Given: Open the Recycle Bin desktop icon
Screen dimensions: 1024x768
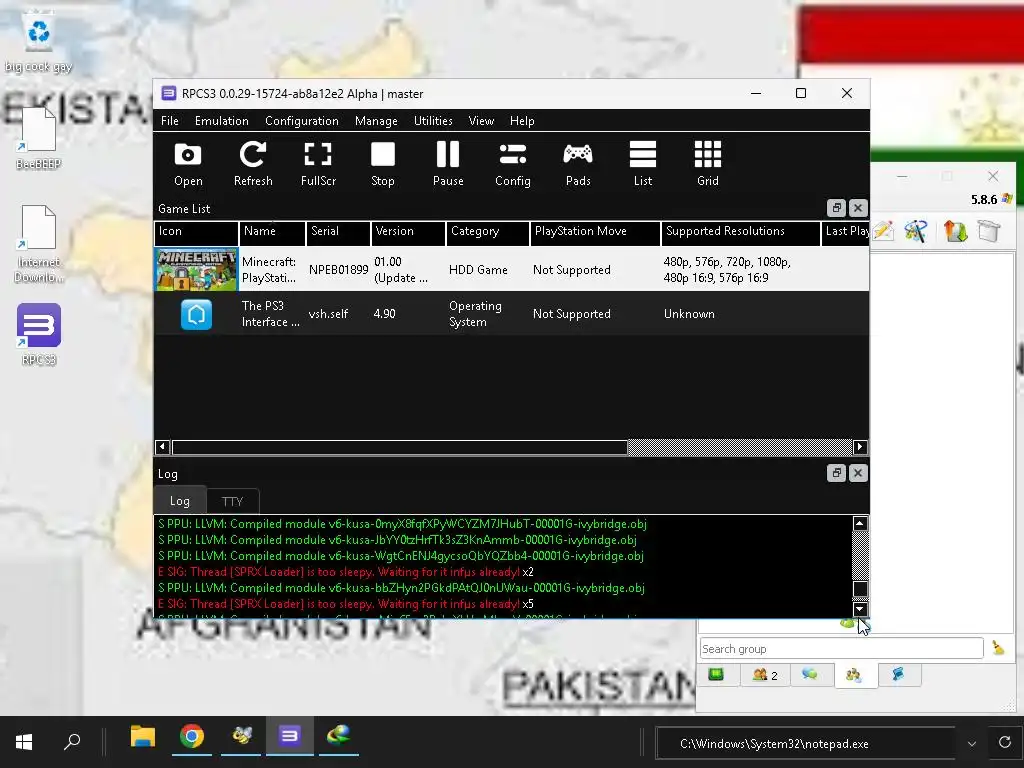Looking at the screenshot, I should coord(39,41).
